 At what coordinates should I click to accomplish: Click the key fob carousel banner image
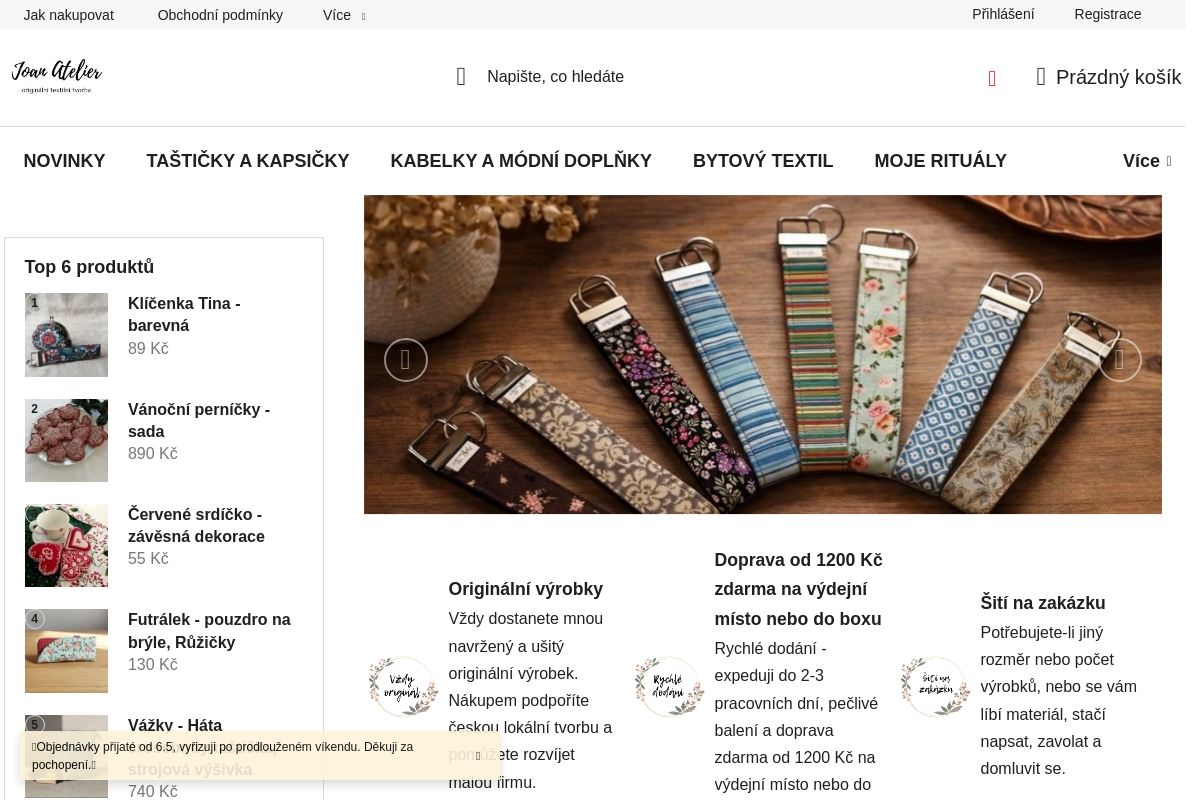(x=763, y=354)
